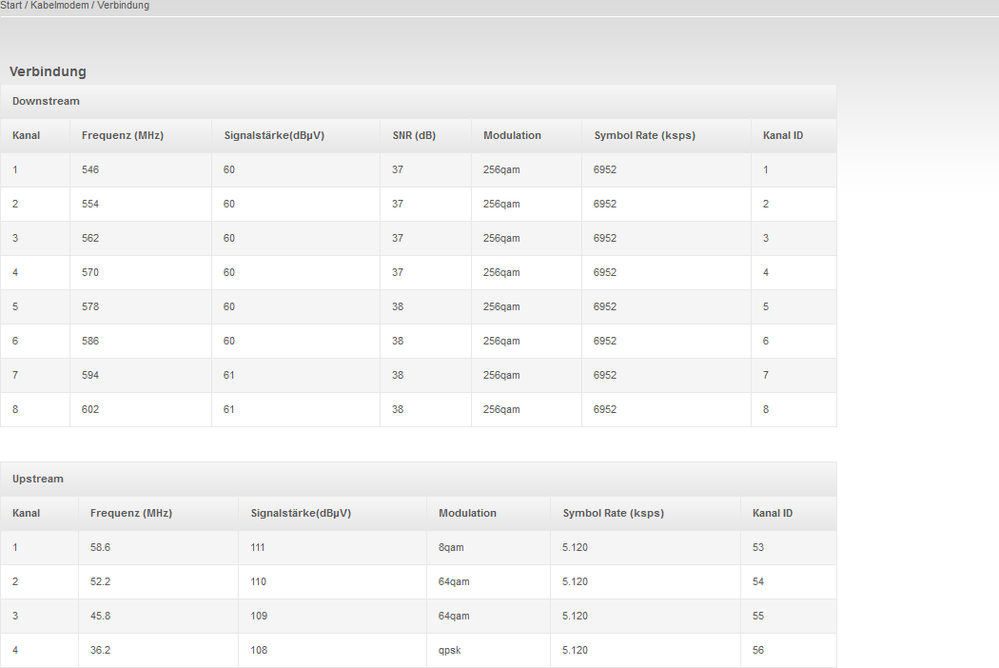Click the SNR (dB) column header
Screen dimensions: 999x668
point(413,136)
